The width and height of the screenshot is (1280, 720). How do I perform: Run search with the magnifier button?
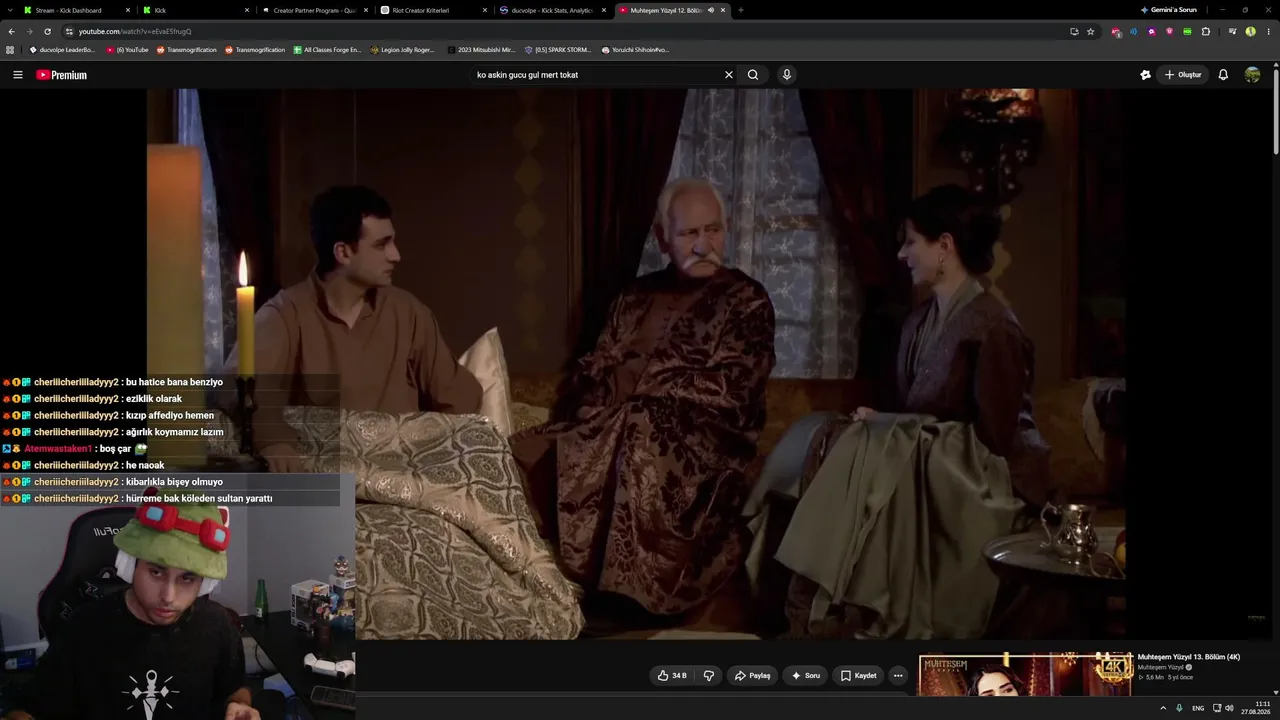pyautogui.click(x=753, y=75)
